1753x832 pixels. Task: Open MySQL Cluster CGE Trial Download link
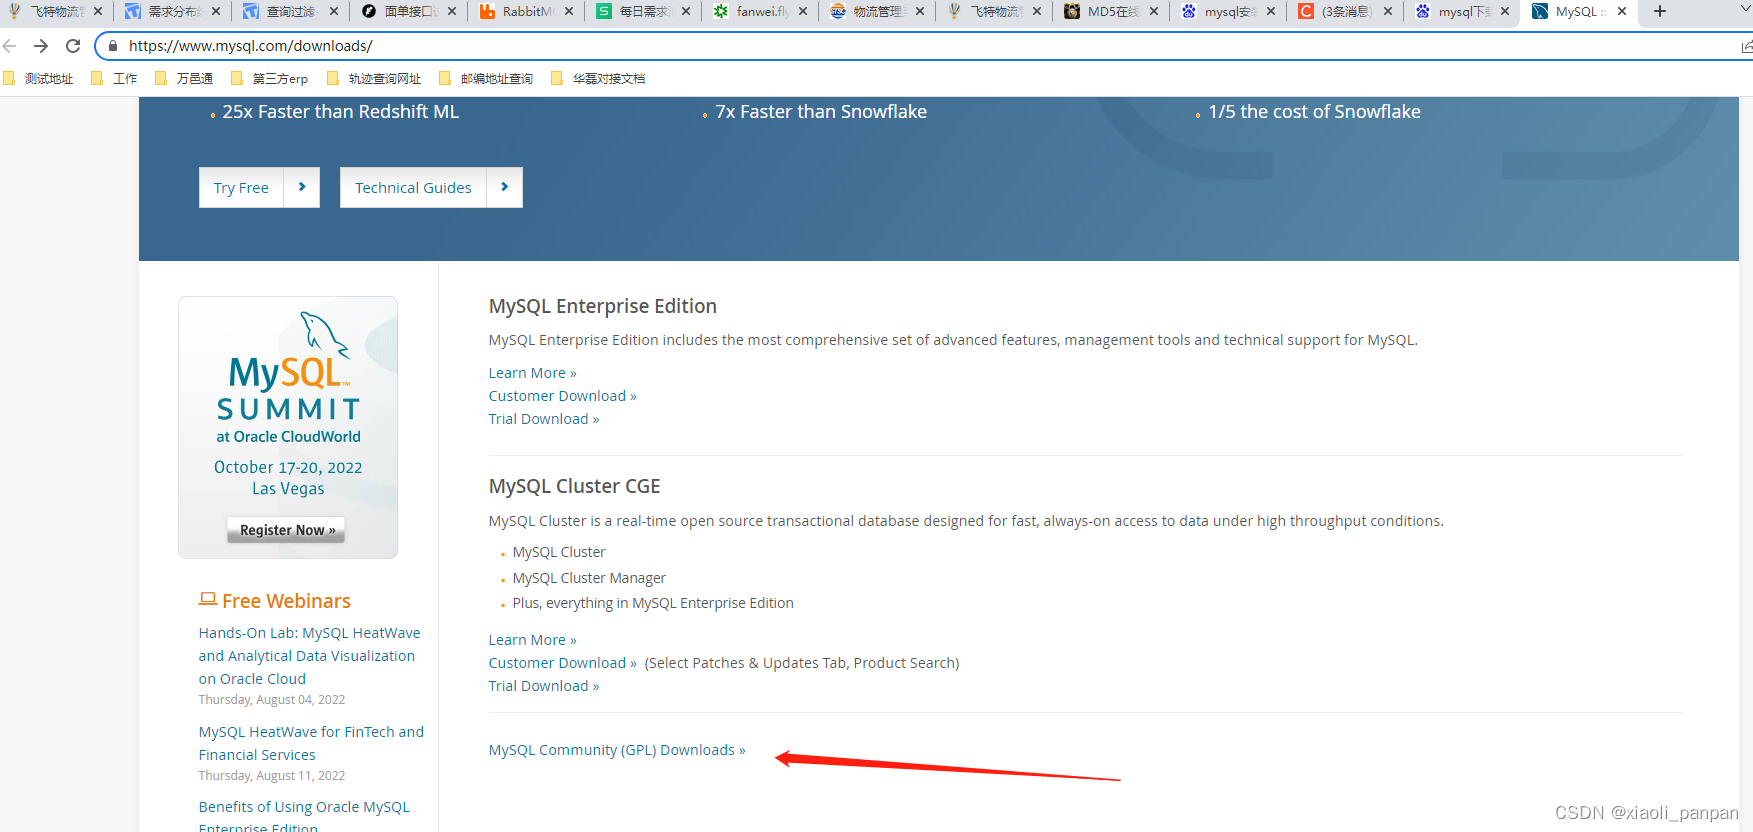tap(544, 686)
